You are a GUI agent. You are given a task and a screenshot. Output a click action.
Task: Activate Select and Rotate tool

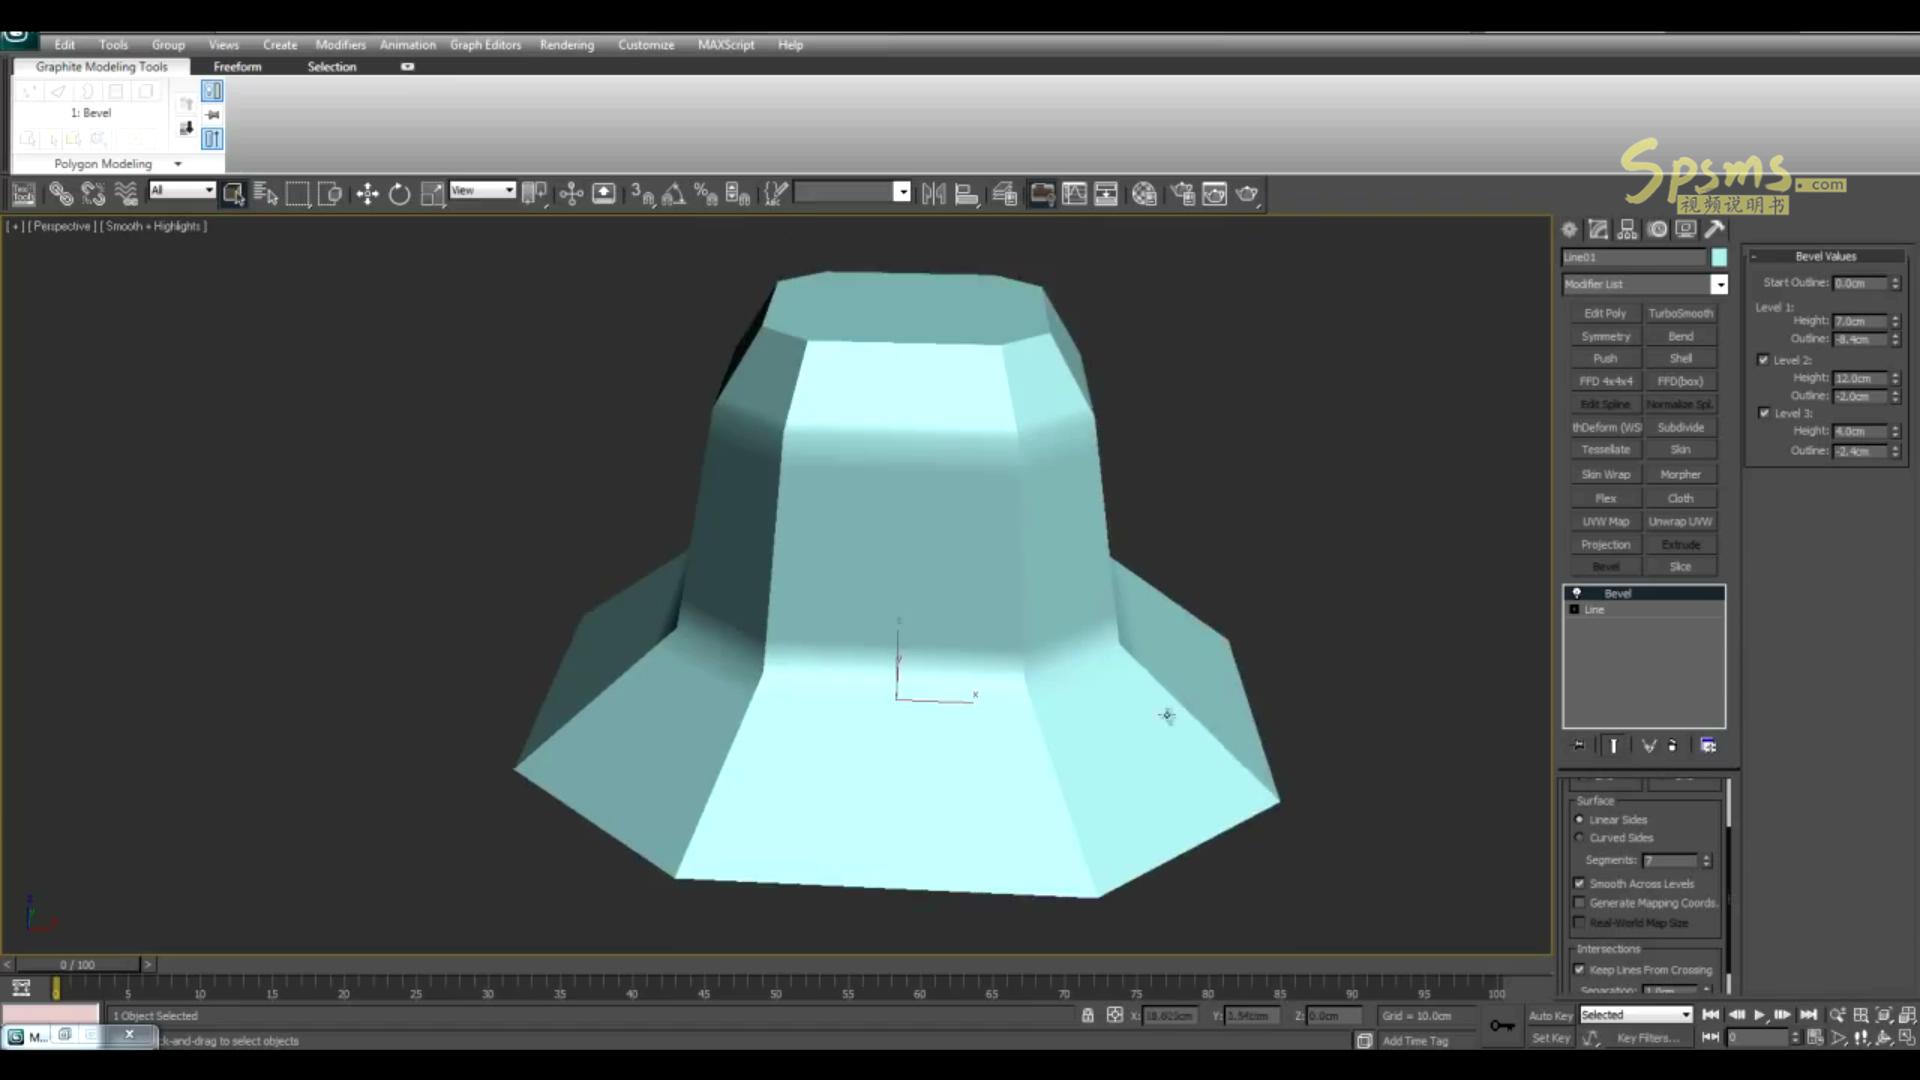coord(399,194)
